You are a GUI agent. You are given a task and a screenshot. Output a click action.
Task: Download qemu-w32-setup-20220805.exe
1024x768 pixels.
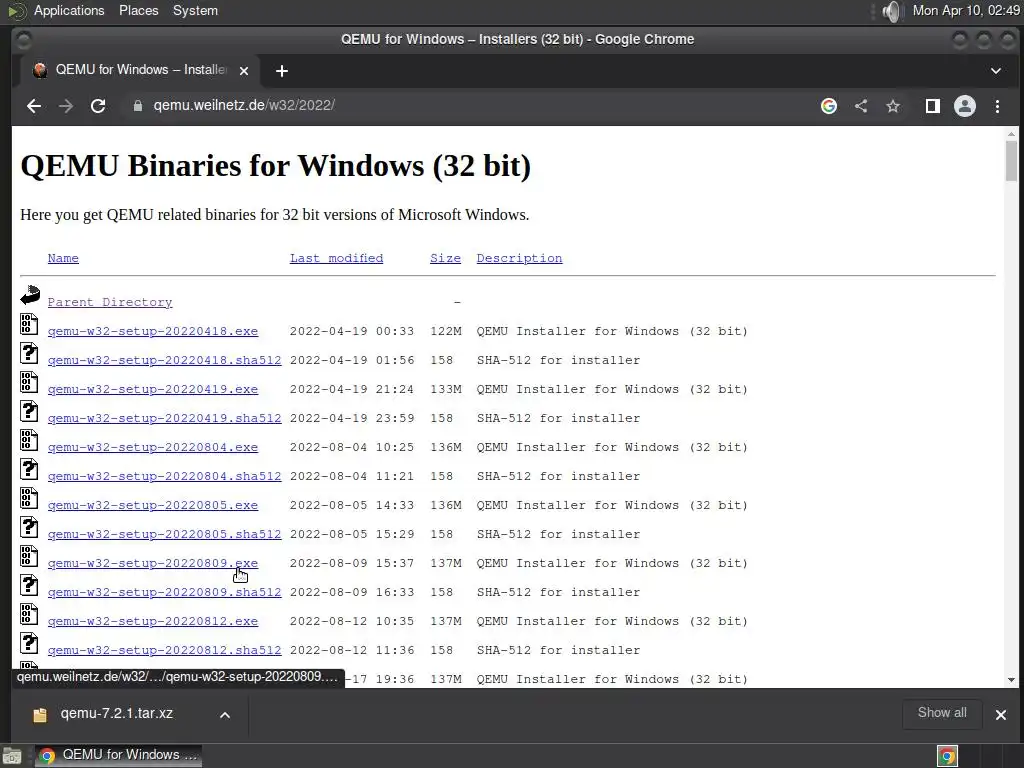point(153,505)
